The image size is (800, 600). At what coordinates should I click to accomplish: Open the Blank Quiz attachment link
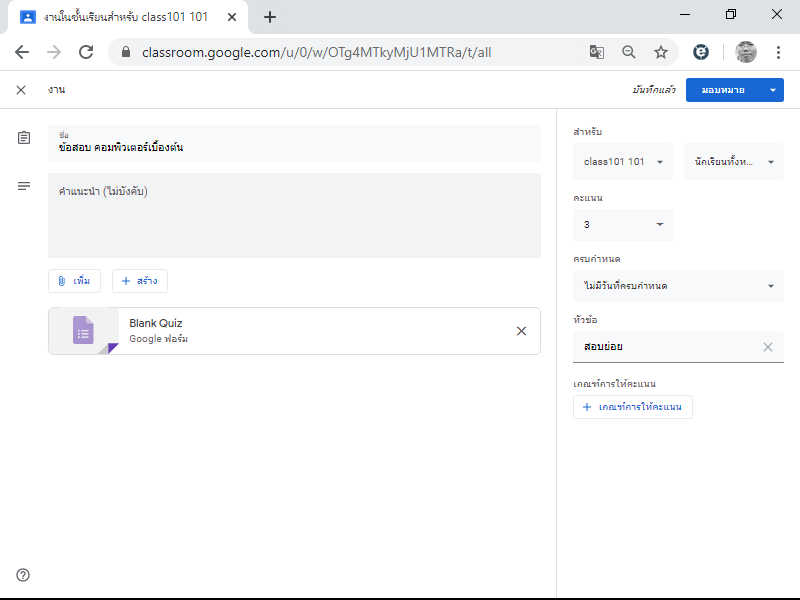[x=294, y=331]
